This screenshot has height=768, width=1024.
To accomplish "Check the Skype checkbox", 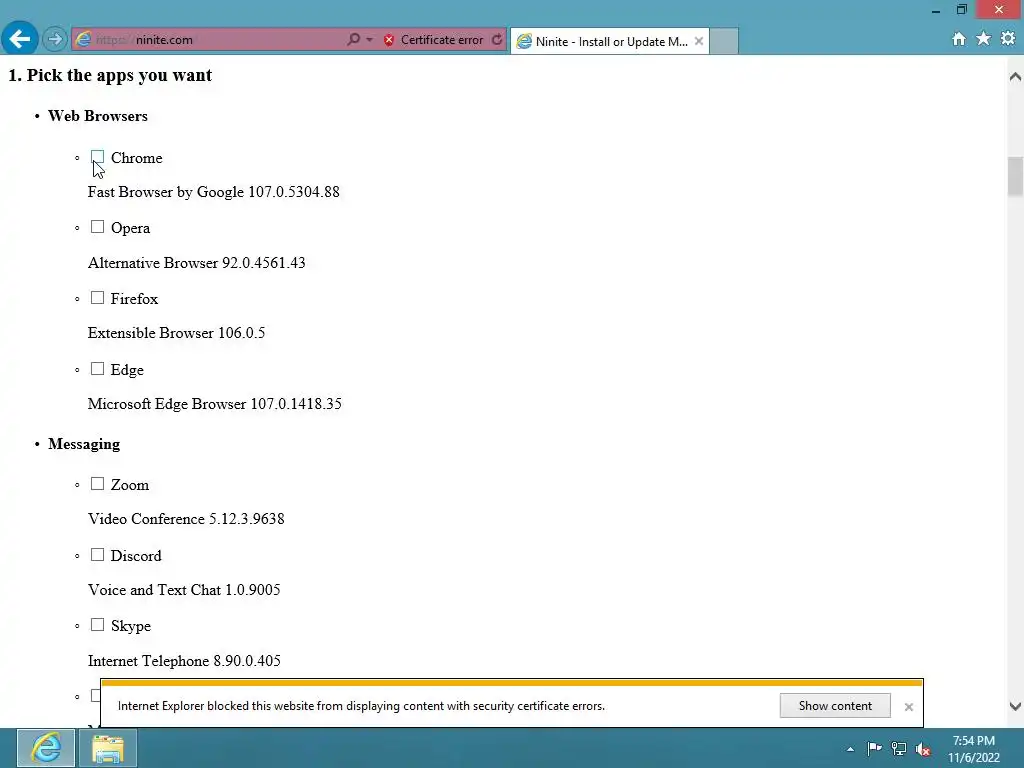I will coord(97,625).
